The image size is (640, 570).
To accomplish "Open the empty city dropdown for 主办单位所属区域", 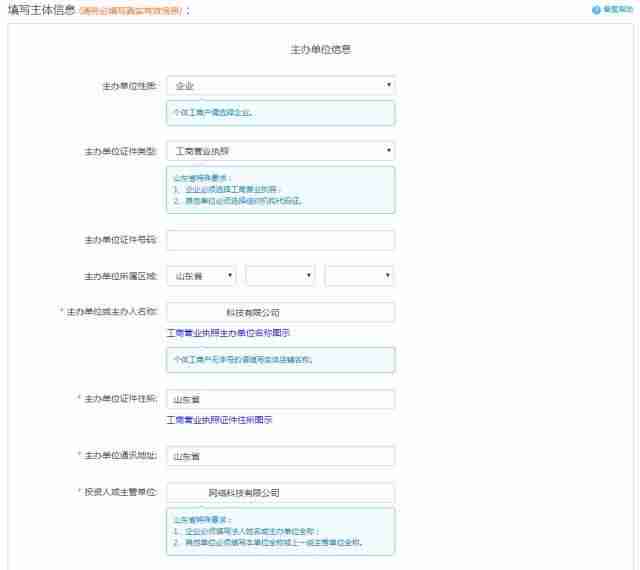I will click(x=280, y=276).
